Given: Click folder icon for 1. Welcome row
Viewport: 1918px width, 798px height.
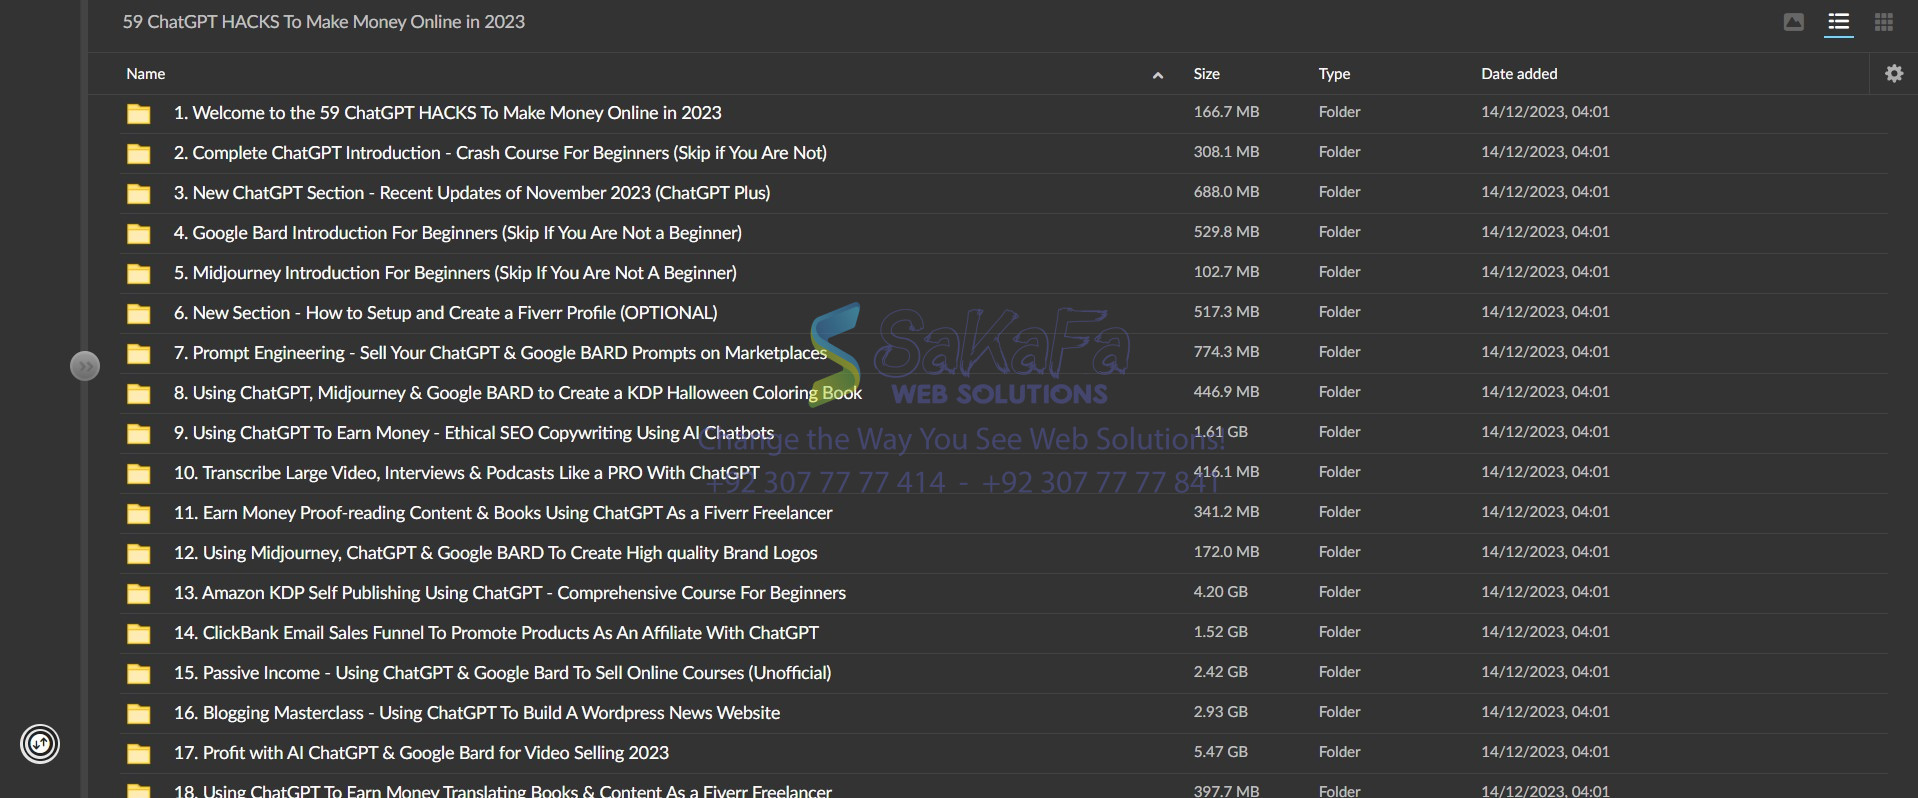Looking at the screenshot, I should 139,114.
